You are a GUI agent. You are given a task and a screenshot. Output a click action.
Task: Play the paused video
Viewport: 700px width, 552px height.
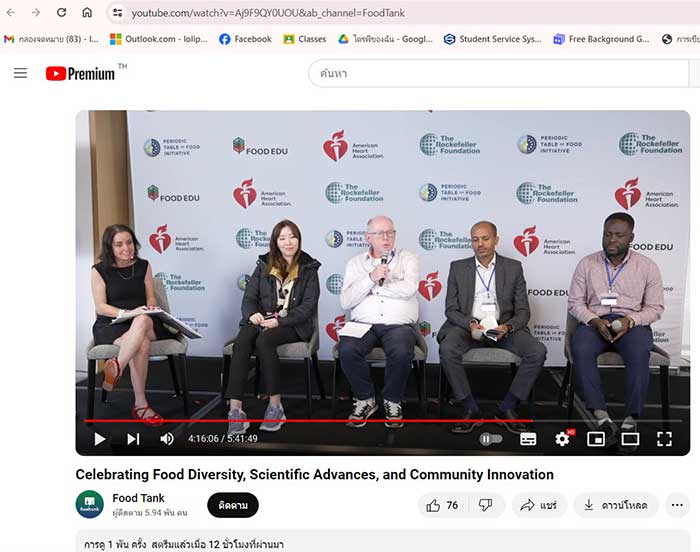pos(100,439)
